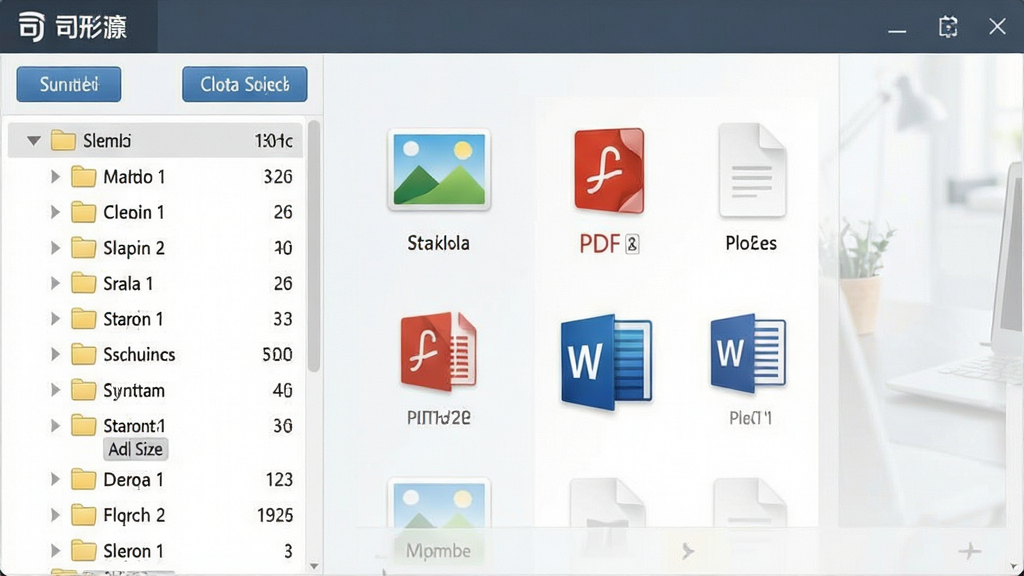Select the Synttam row text
This screenshot has height=576, width=1024.
[x=134, y=391]
